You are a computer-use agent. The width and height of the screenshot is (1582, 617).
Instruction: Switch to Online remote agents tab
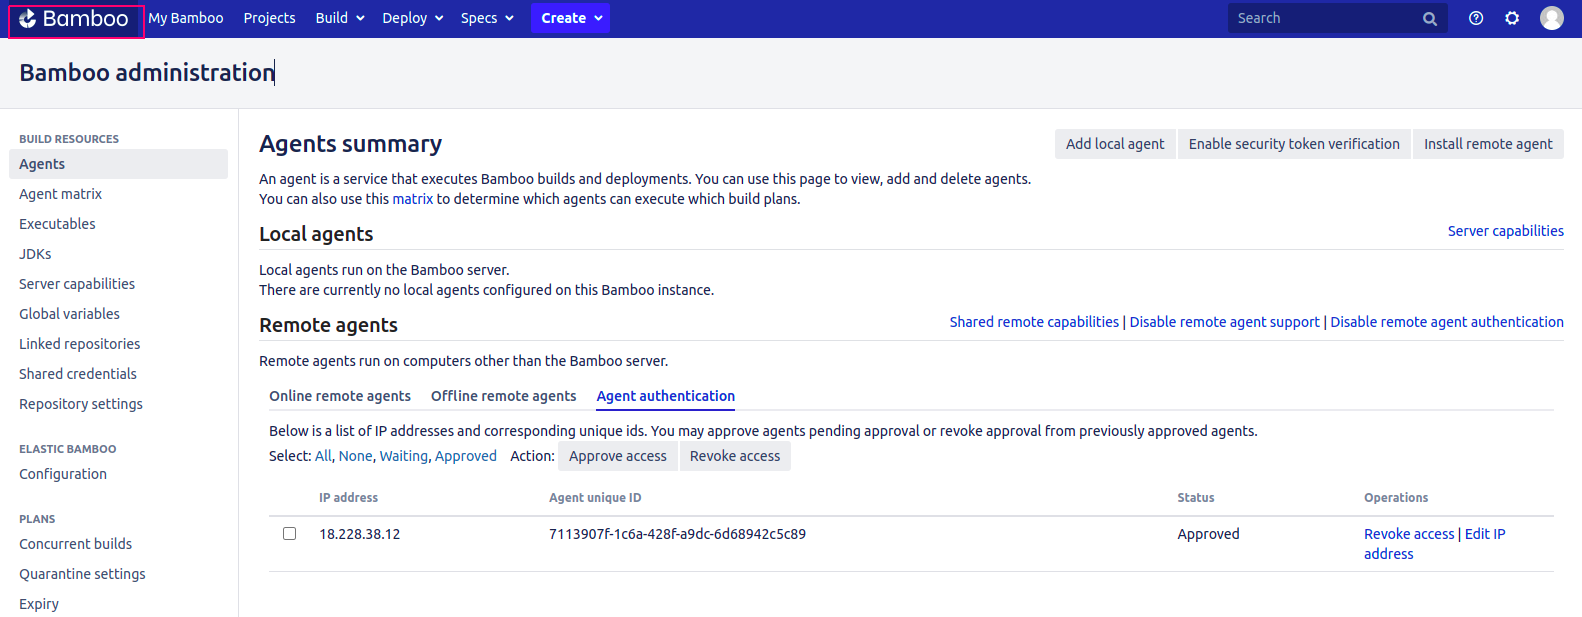click(340, 396)
